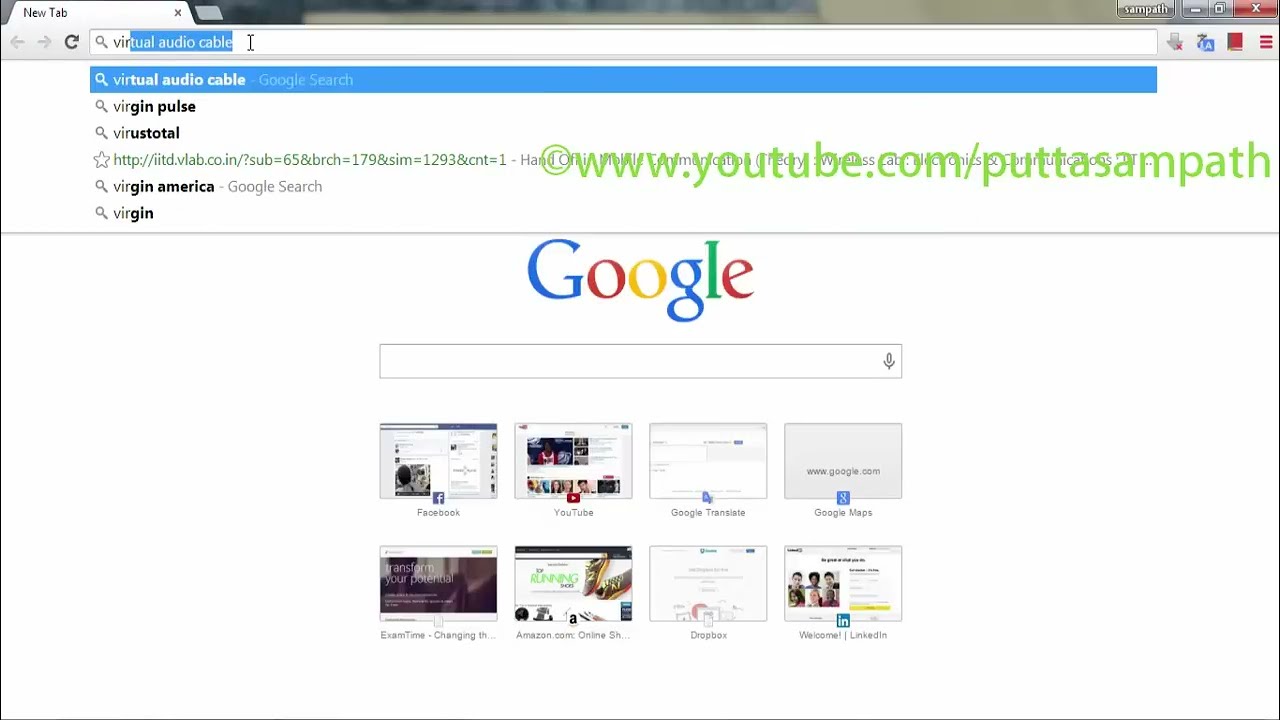The image size is (1280, 720).
Task: Click the Google Translate extension icon
Action: [1205, 42]
